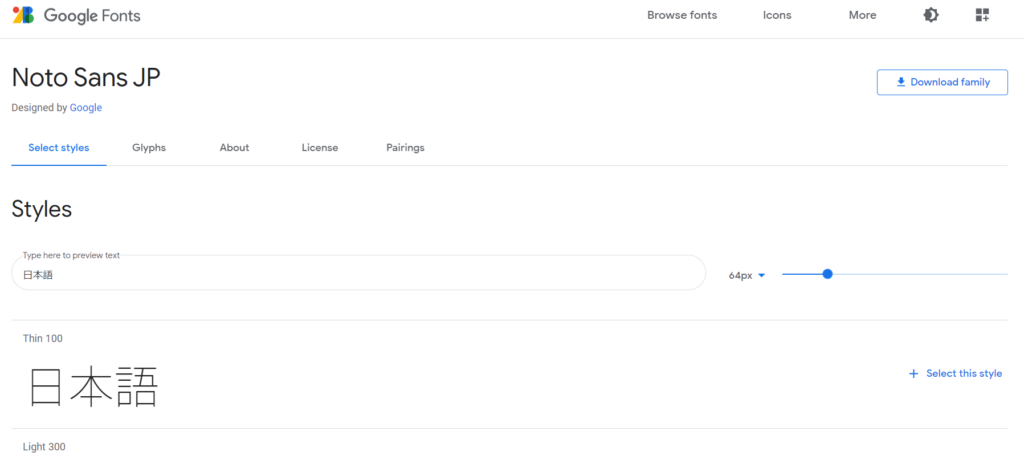This screenshot has height=468, width=1024.
Task: Open the More menu in header
Action: pyautogui.click(x=863, y=15)
